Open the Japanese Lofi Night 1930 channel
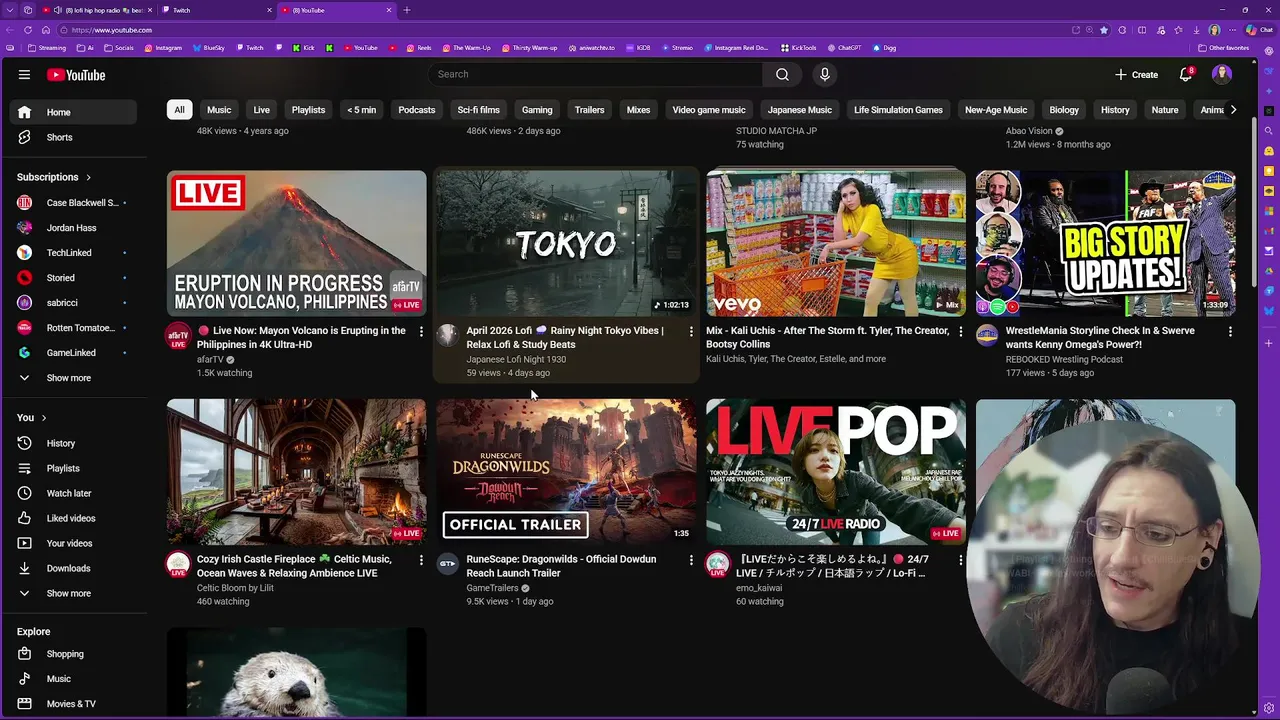 tap(516, 359)
